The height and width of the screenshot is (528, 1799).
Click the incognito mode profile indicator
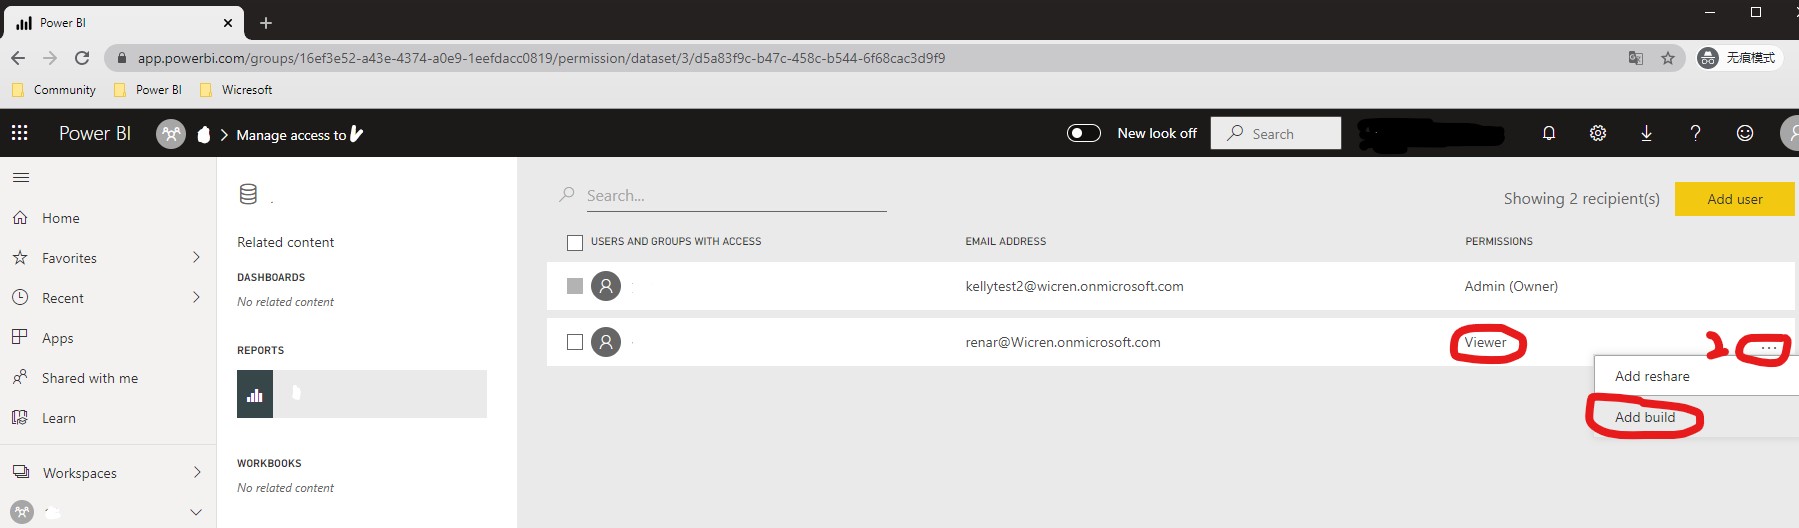1740,58
